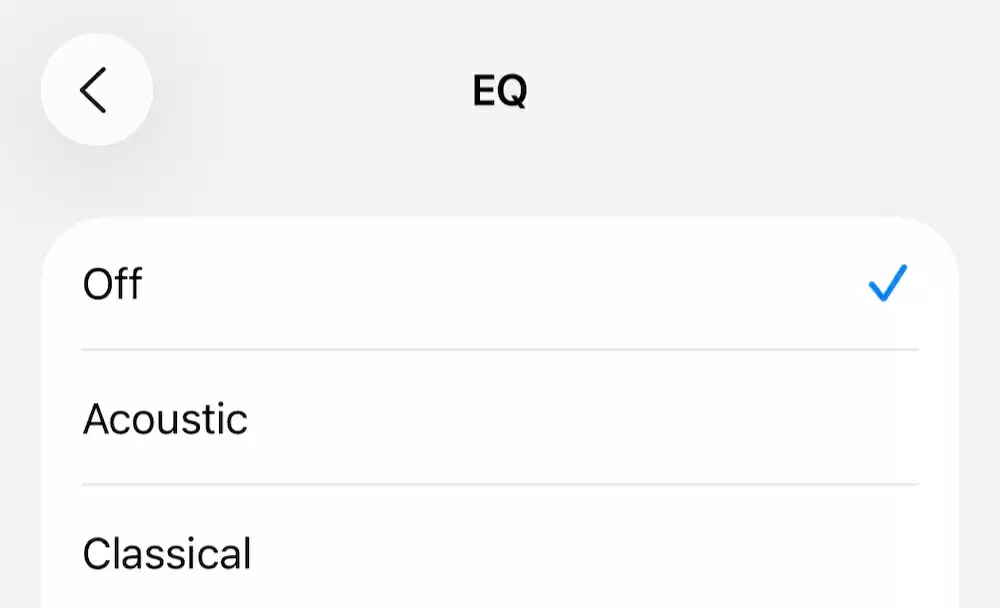Click the Classical label text
Viewport: 1000px width, 608px height.
coord(167,553)
